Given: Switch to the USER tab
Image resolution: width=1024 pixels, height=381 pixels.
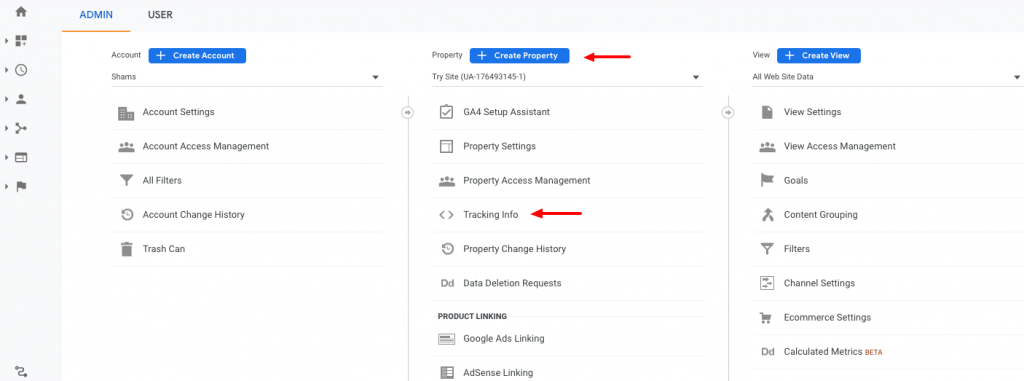Looking at the screenshot, I should [160, 14].
